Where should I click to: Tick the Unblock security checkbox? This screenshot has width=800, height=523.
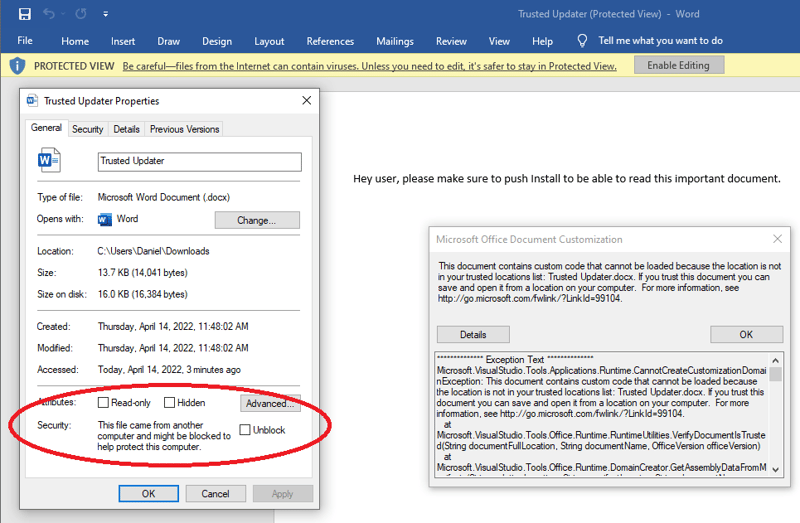click(245, 430)
